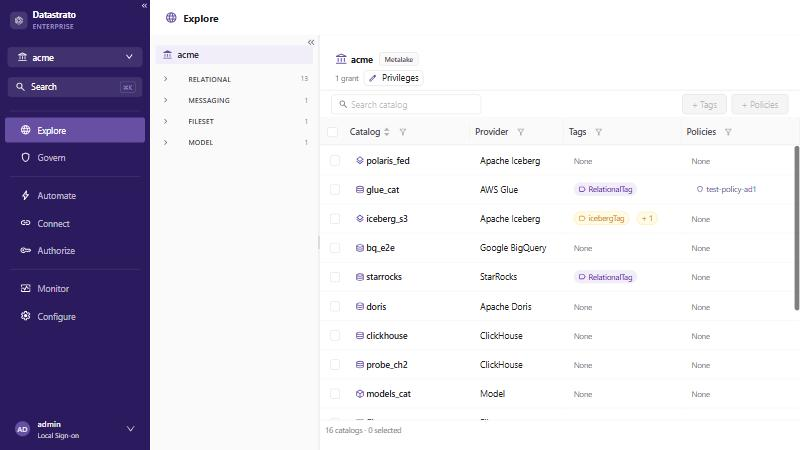The image size is (800, 450).
Task: Click clickhouse database icon
Action: [x=360, y=335]
